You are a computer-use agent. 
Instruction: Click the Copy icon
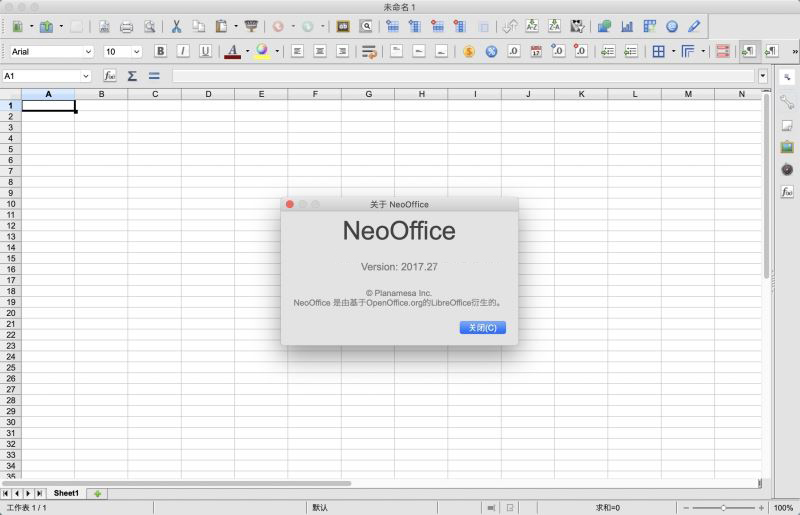coord(198,27)
